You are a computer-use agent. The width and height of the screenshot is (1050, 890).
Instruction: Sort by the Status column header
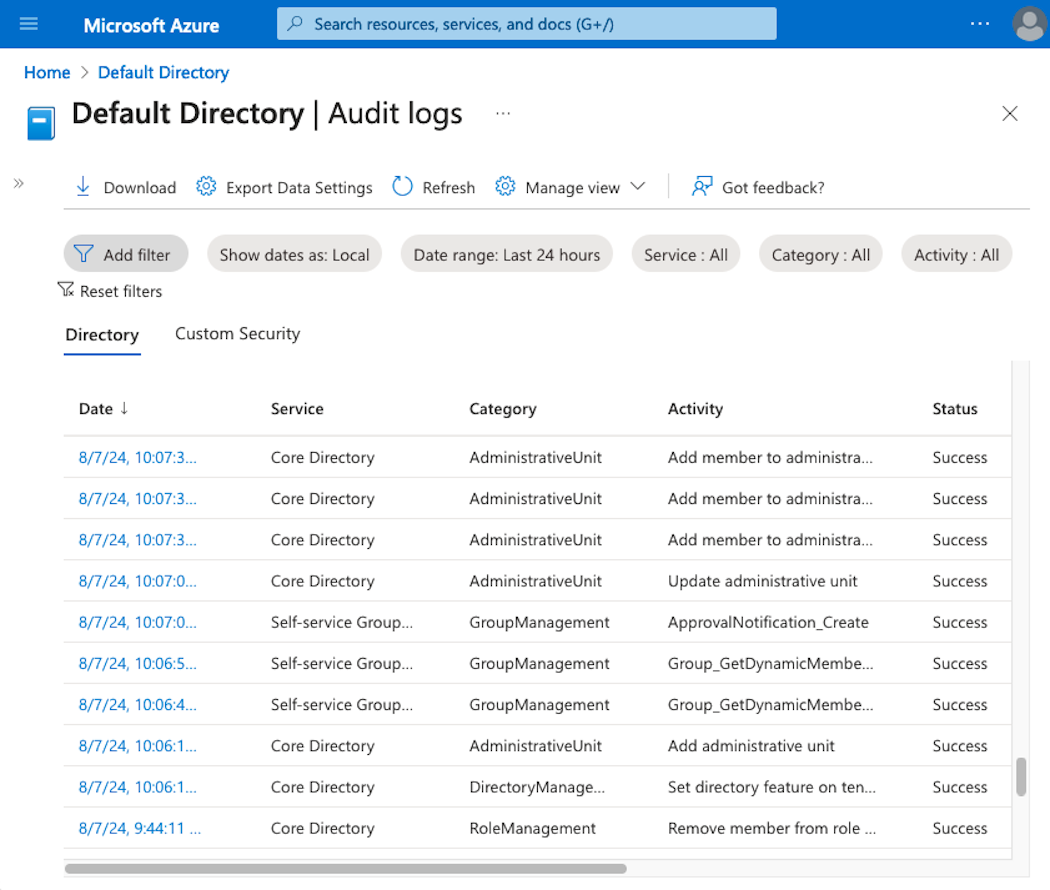(955, 409)
